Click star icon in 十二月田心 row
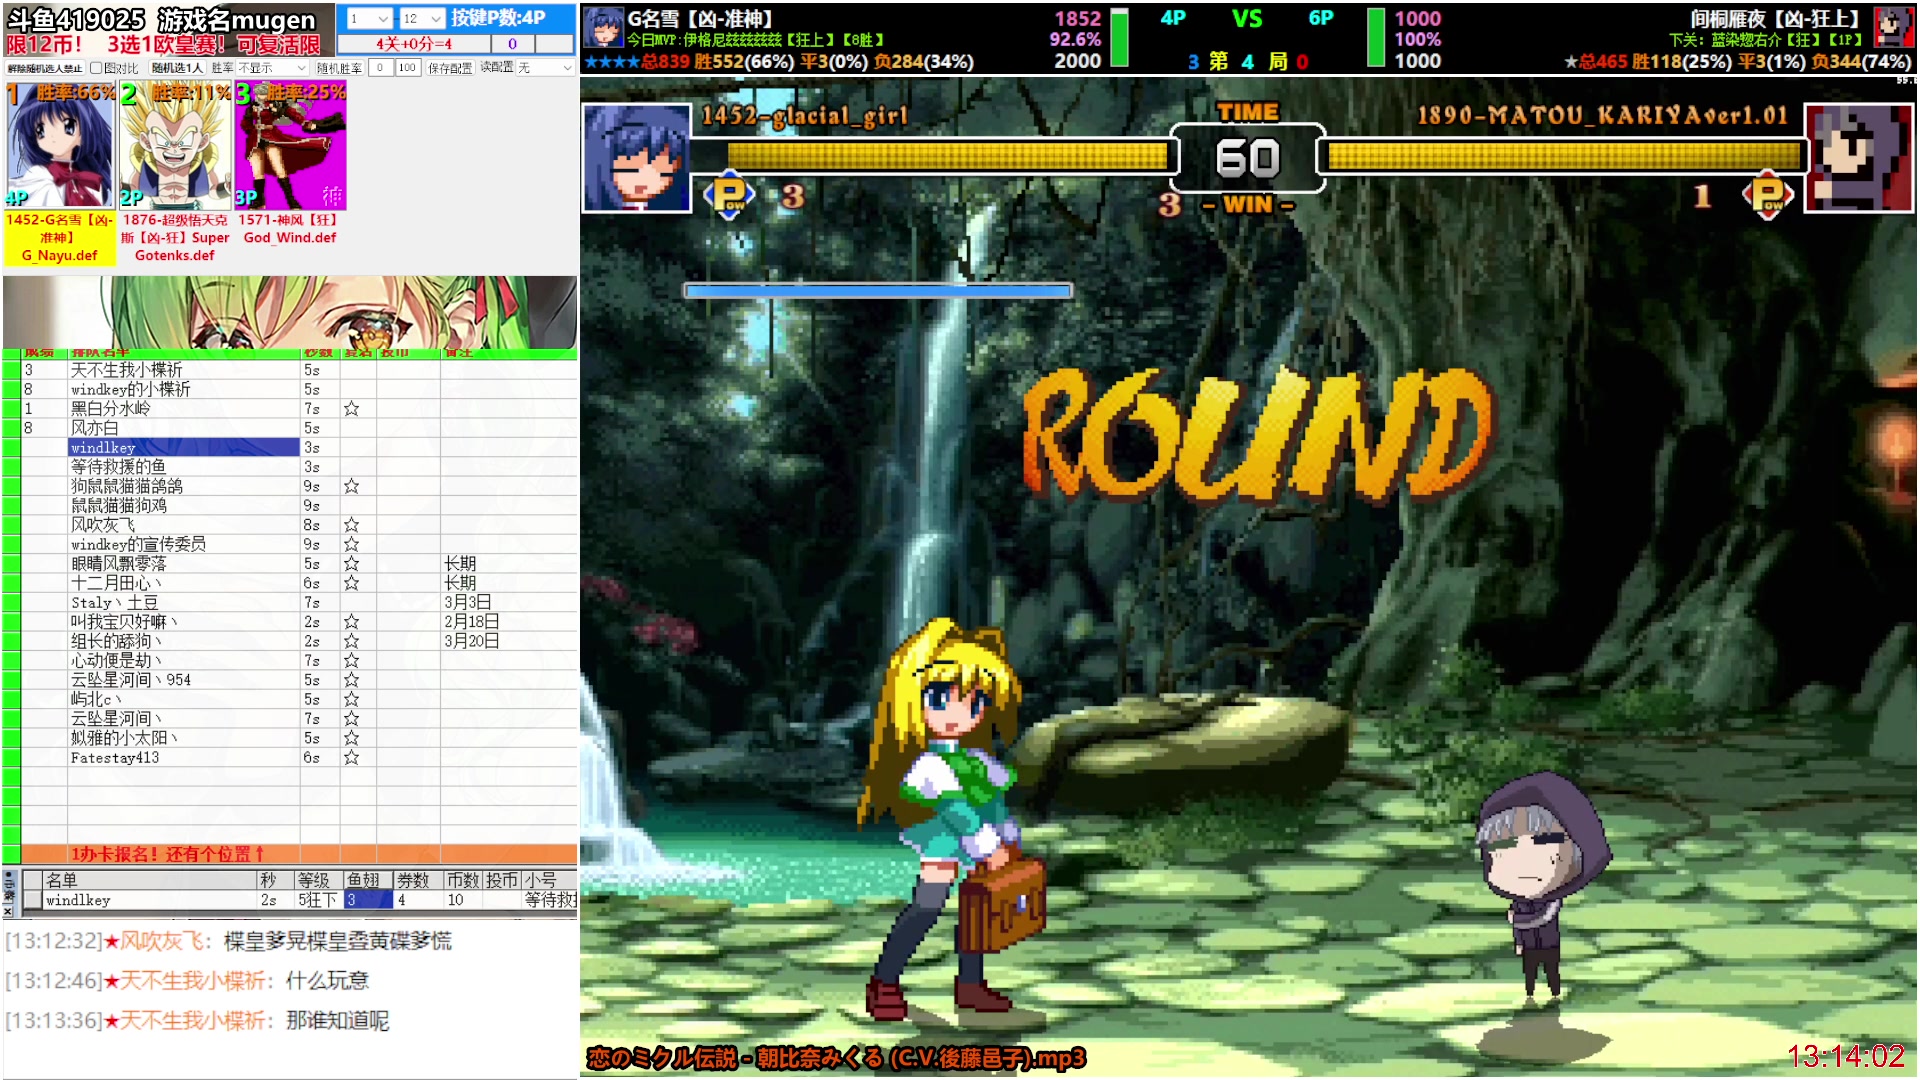1920x1080 pixels. coord(351,583)
